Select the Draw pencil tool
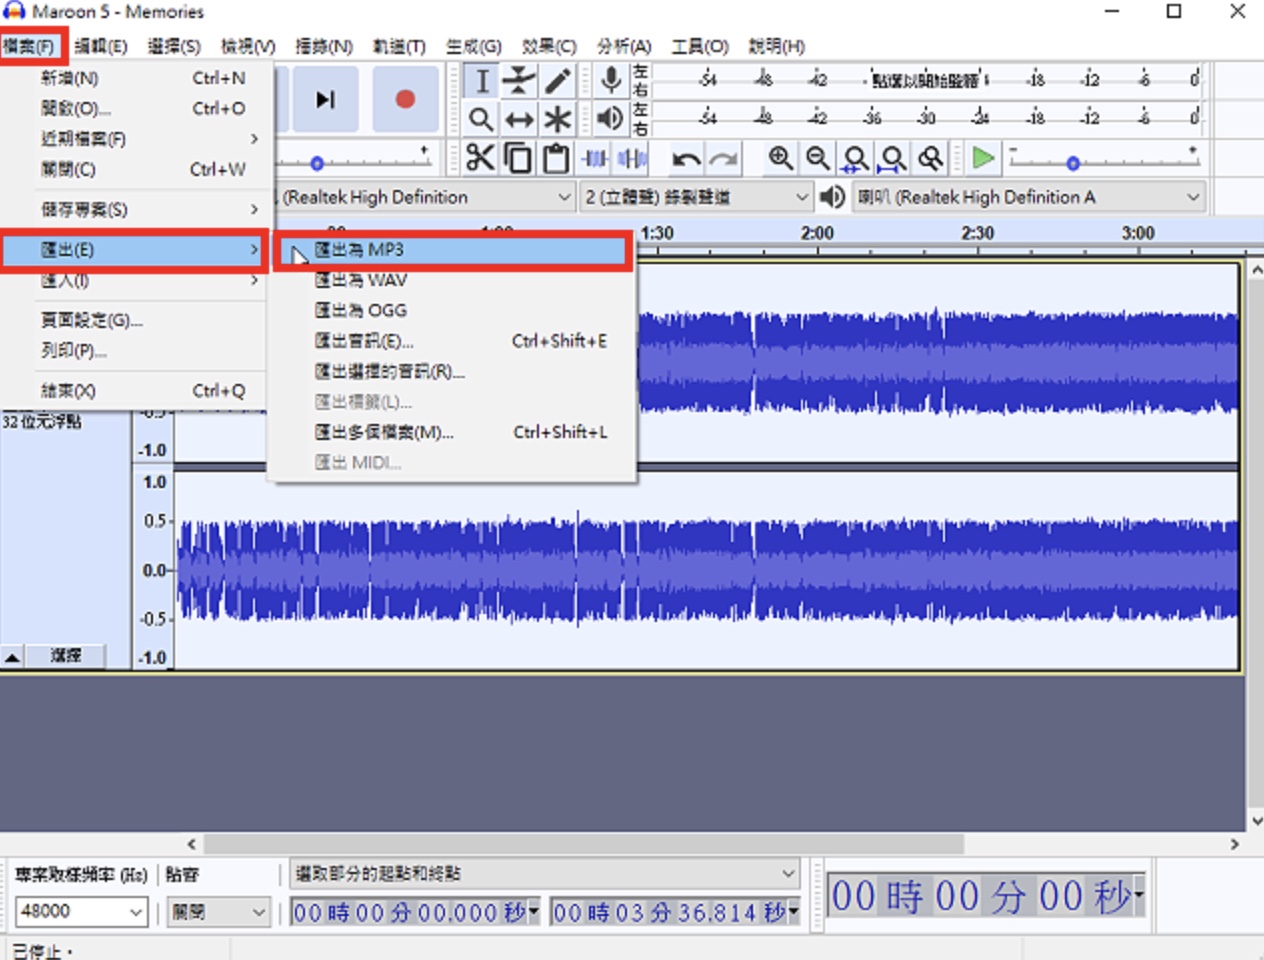The image size is (1264, 960). coord(557,81)
